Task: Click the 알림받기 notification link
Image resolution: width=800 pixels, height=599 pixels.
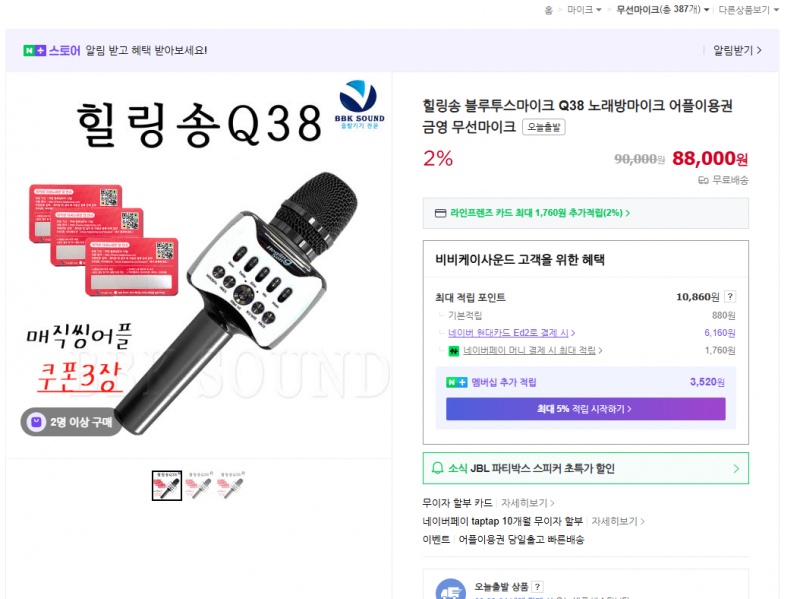Action: click(737, 50)
